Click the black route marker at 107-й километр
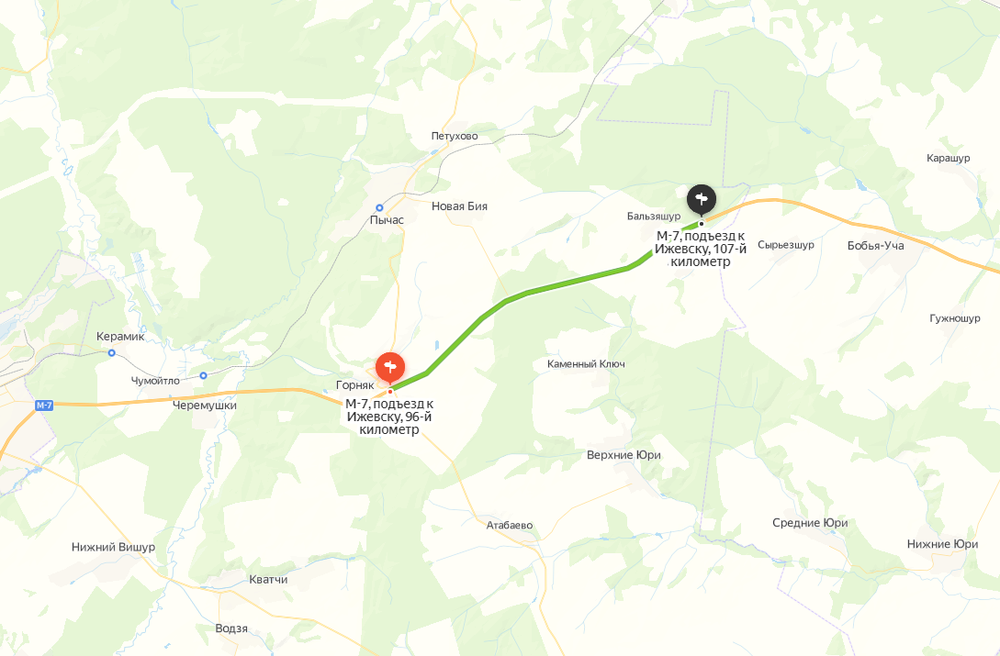This screenshot has width=1000, height=656. tap(702, 200)
